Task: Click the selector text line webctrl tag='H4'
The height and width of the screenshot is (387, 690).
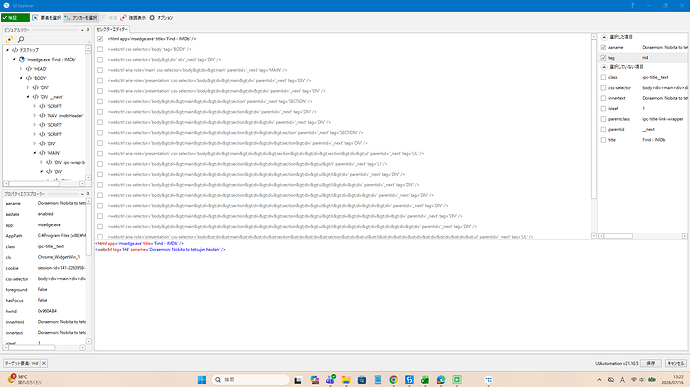Action: click(160, 249)
